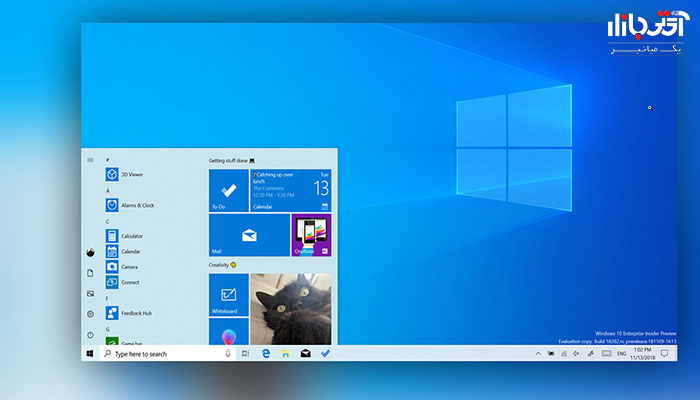This screenshot has width=700, height=400.
Task: Open the Mail app from the taskbar
Action: (x=305, y=354)
